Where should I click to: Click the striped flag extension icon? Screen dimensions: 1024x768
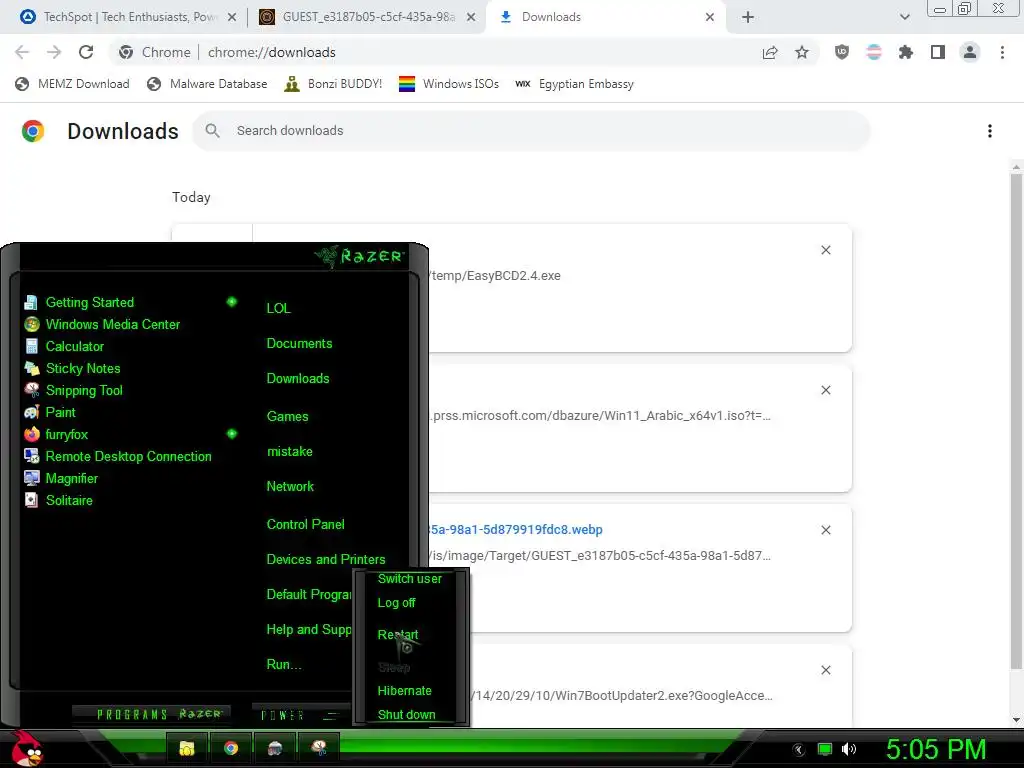[874, 52]
